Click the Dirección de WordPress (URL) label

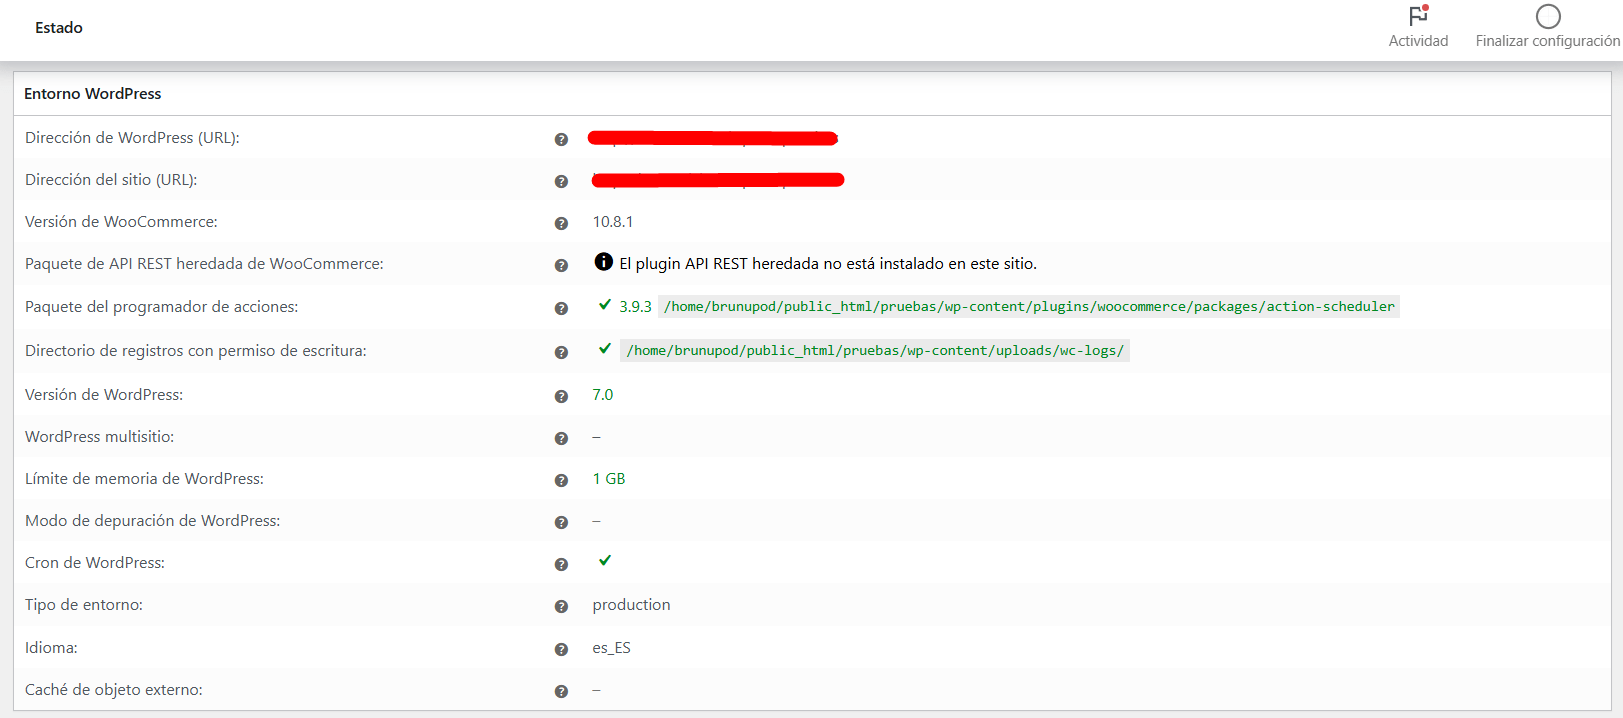tap(132, 138)
